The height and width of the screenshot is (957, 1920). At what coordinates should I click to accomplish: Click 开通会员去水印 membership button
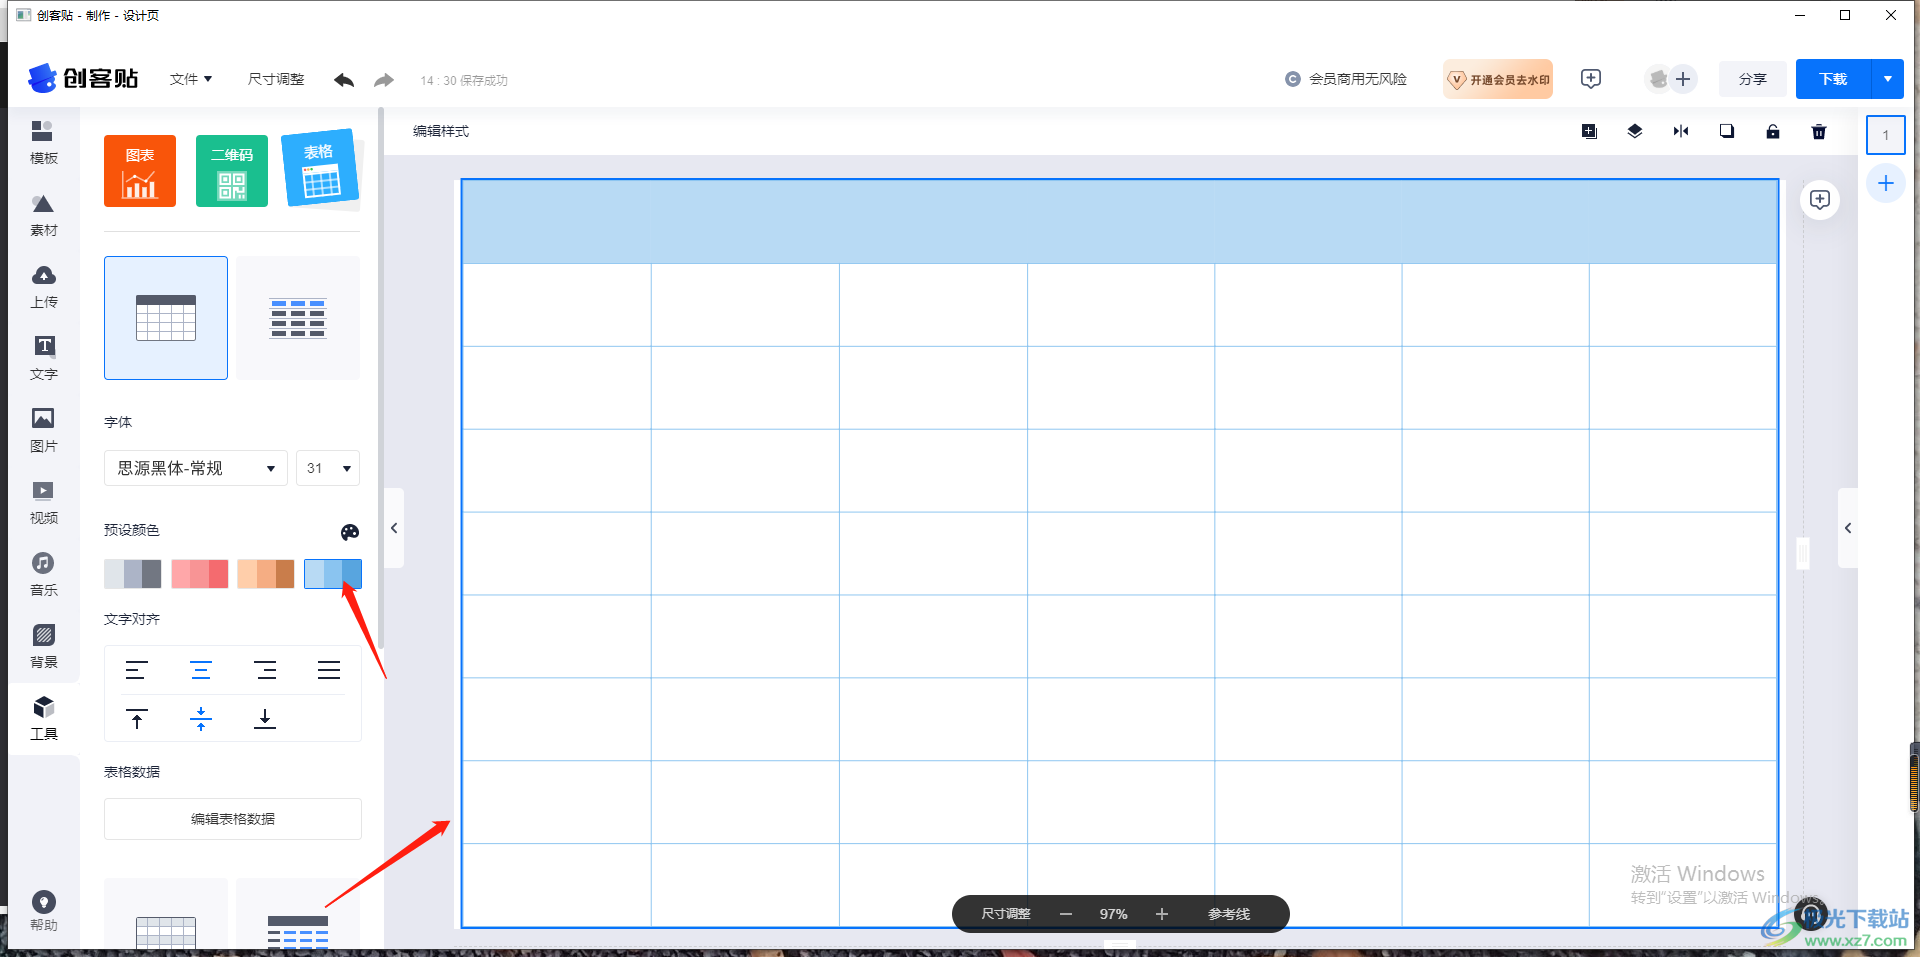click(1498, 79)
